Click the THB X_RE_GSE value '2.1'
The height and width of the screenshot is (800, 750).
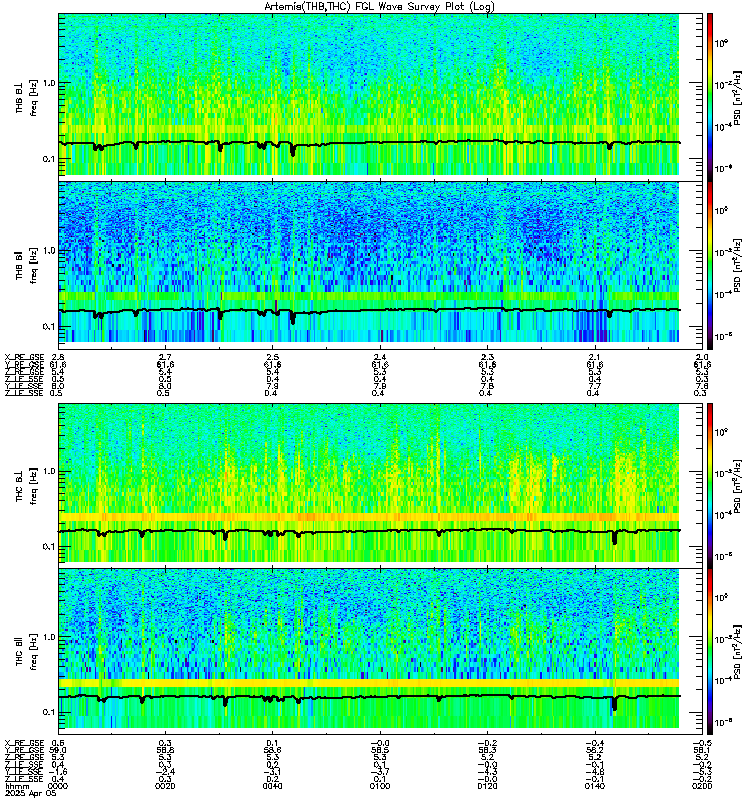(x=595, y=357)
